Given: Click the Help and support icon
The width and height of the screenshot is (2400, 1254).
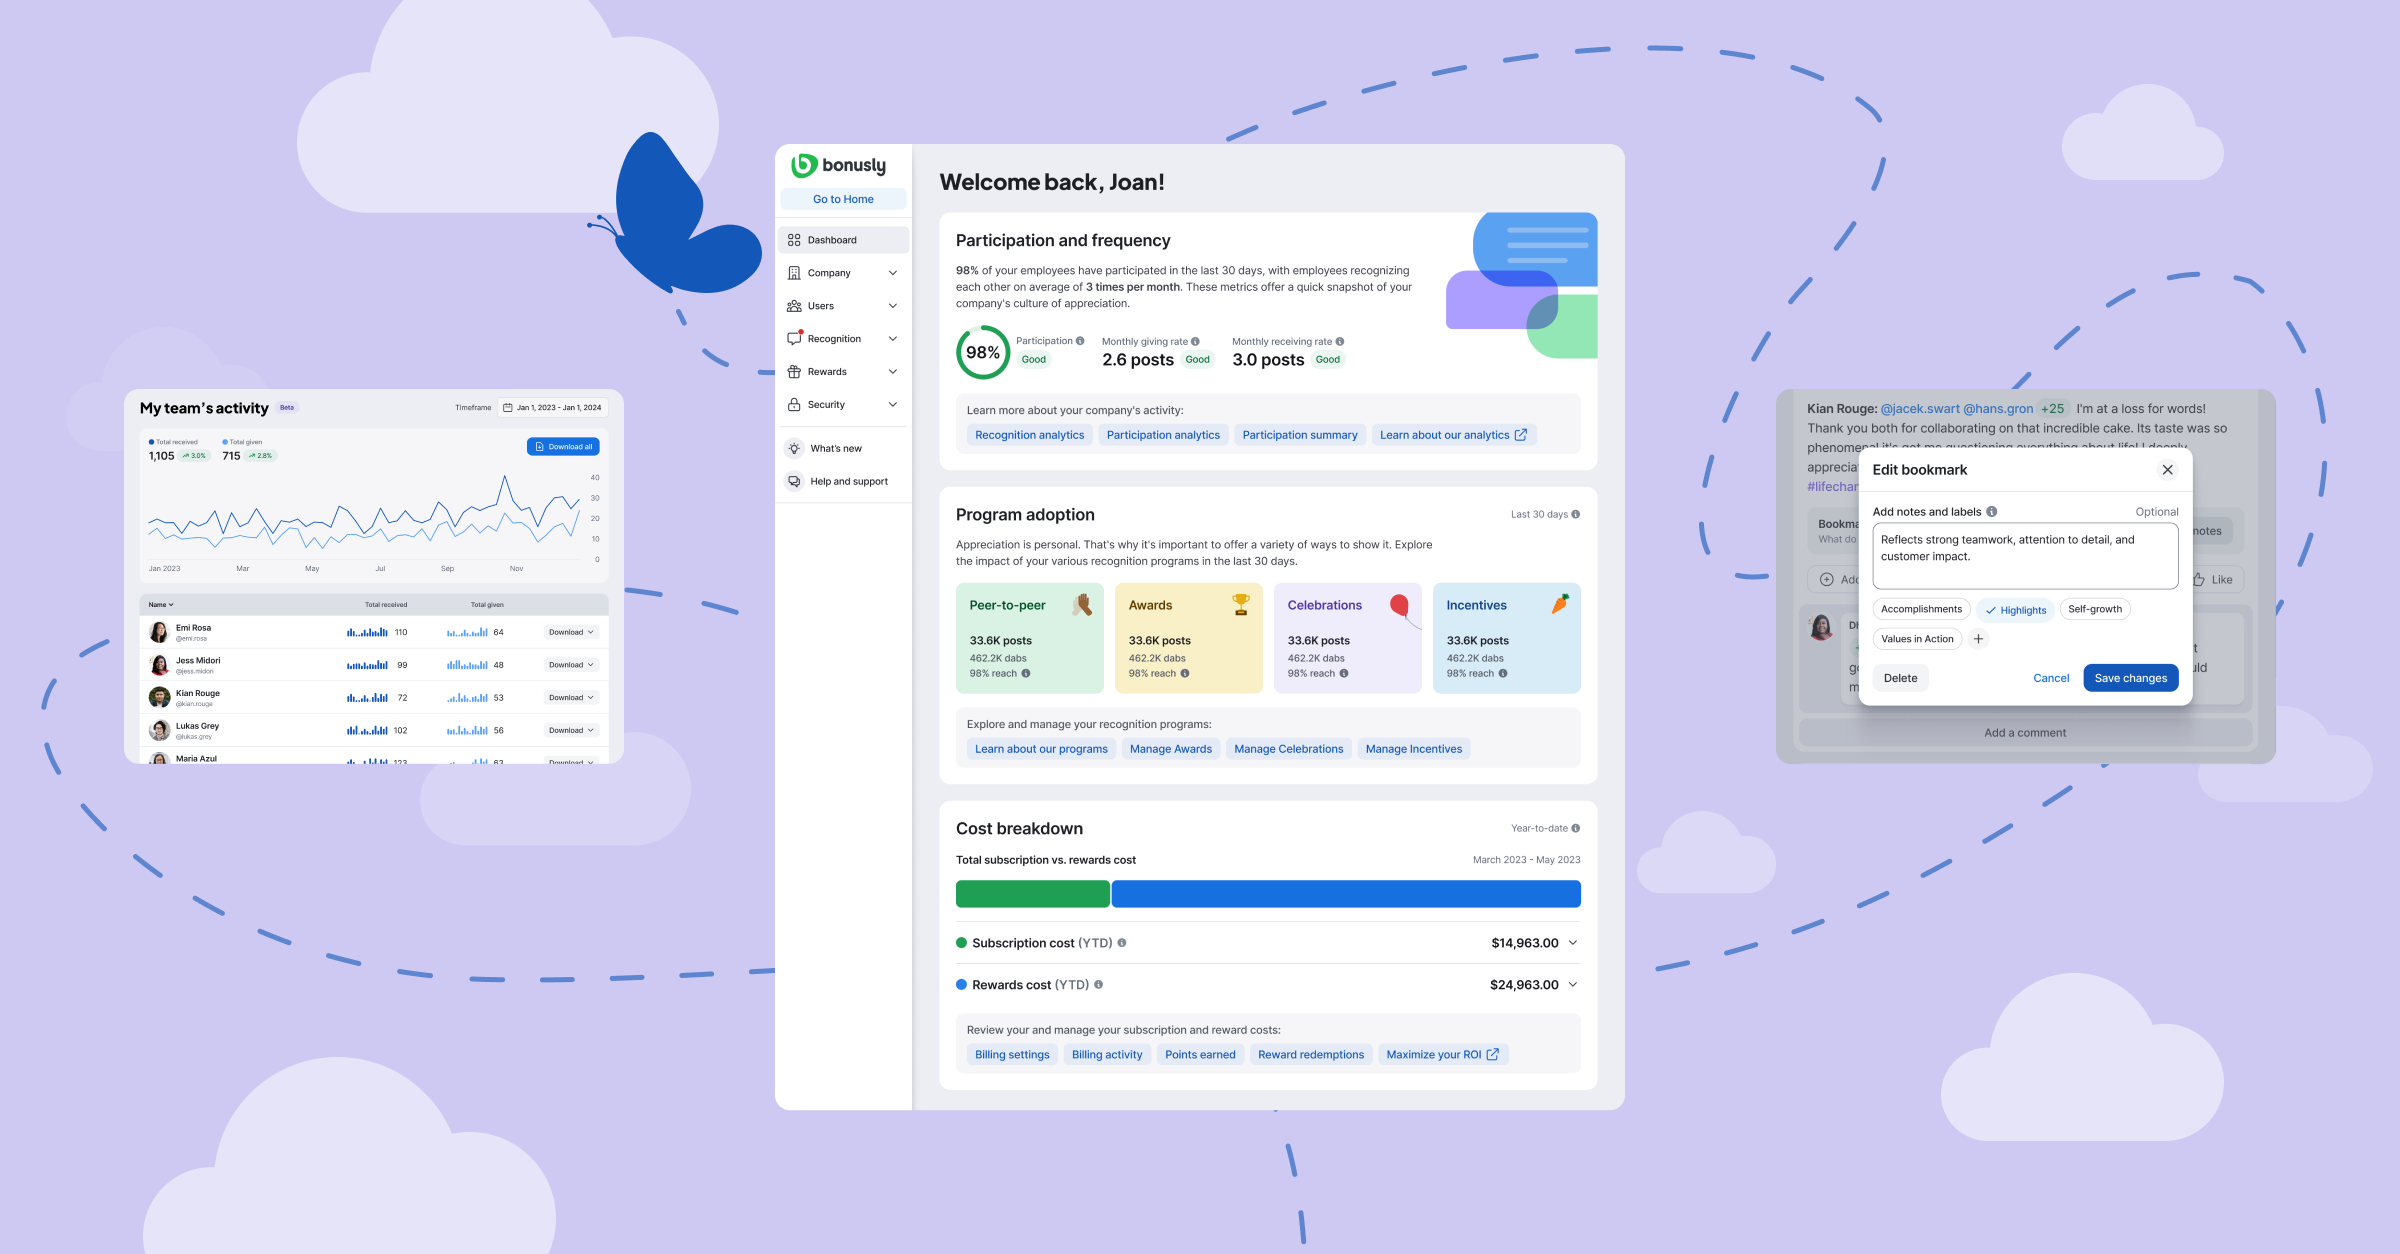Looking at the screenshot, I should pyautogui.click(x=793, y=481).
